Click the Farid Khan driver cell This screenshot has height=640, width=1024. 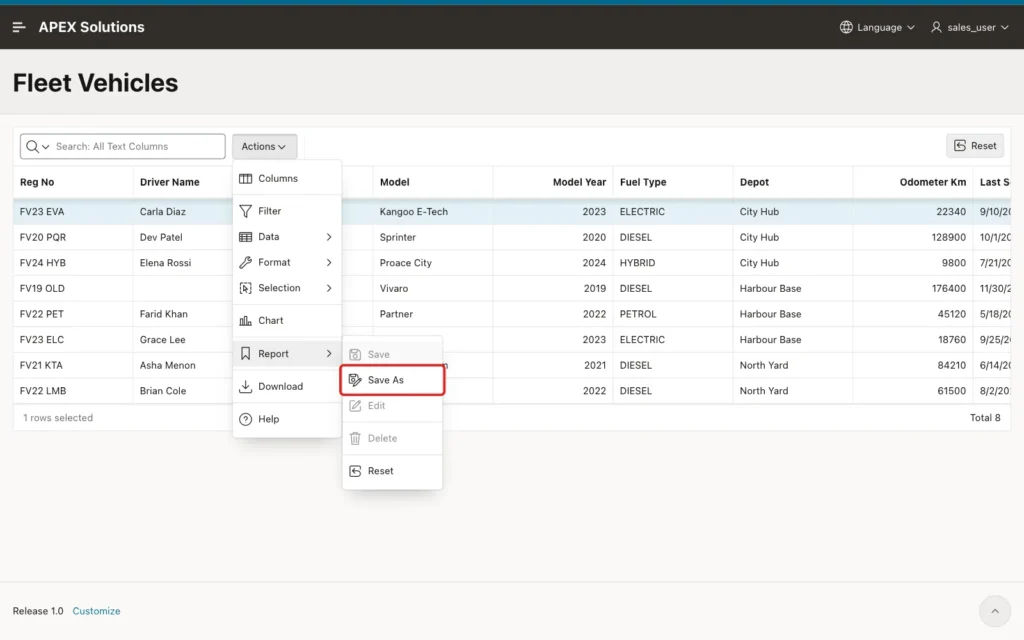(183, 313)
